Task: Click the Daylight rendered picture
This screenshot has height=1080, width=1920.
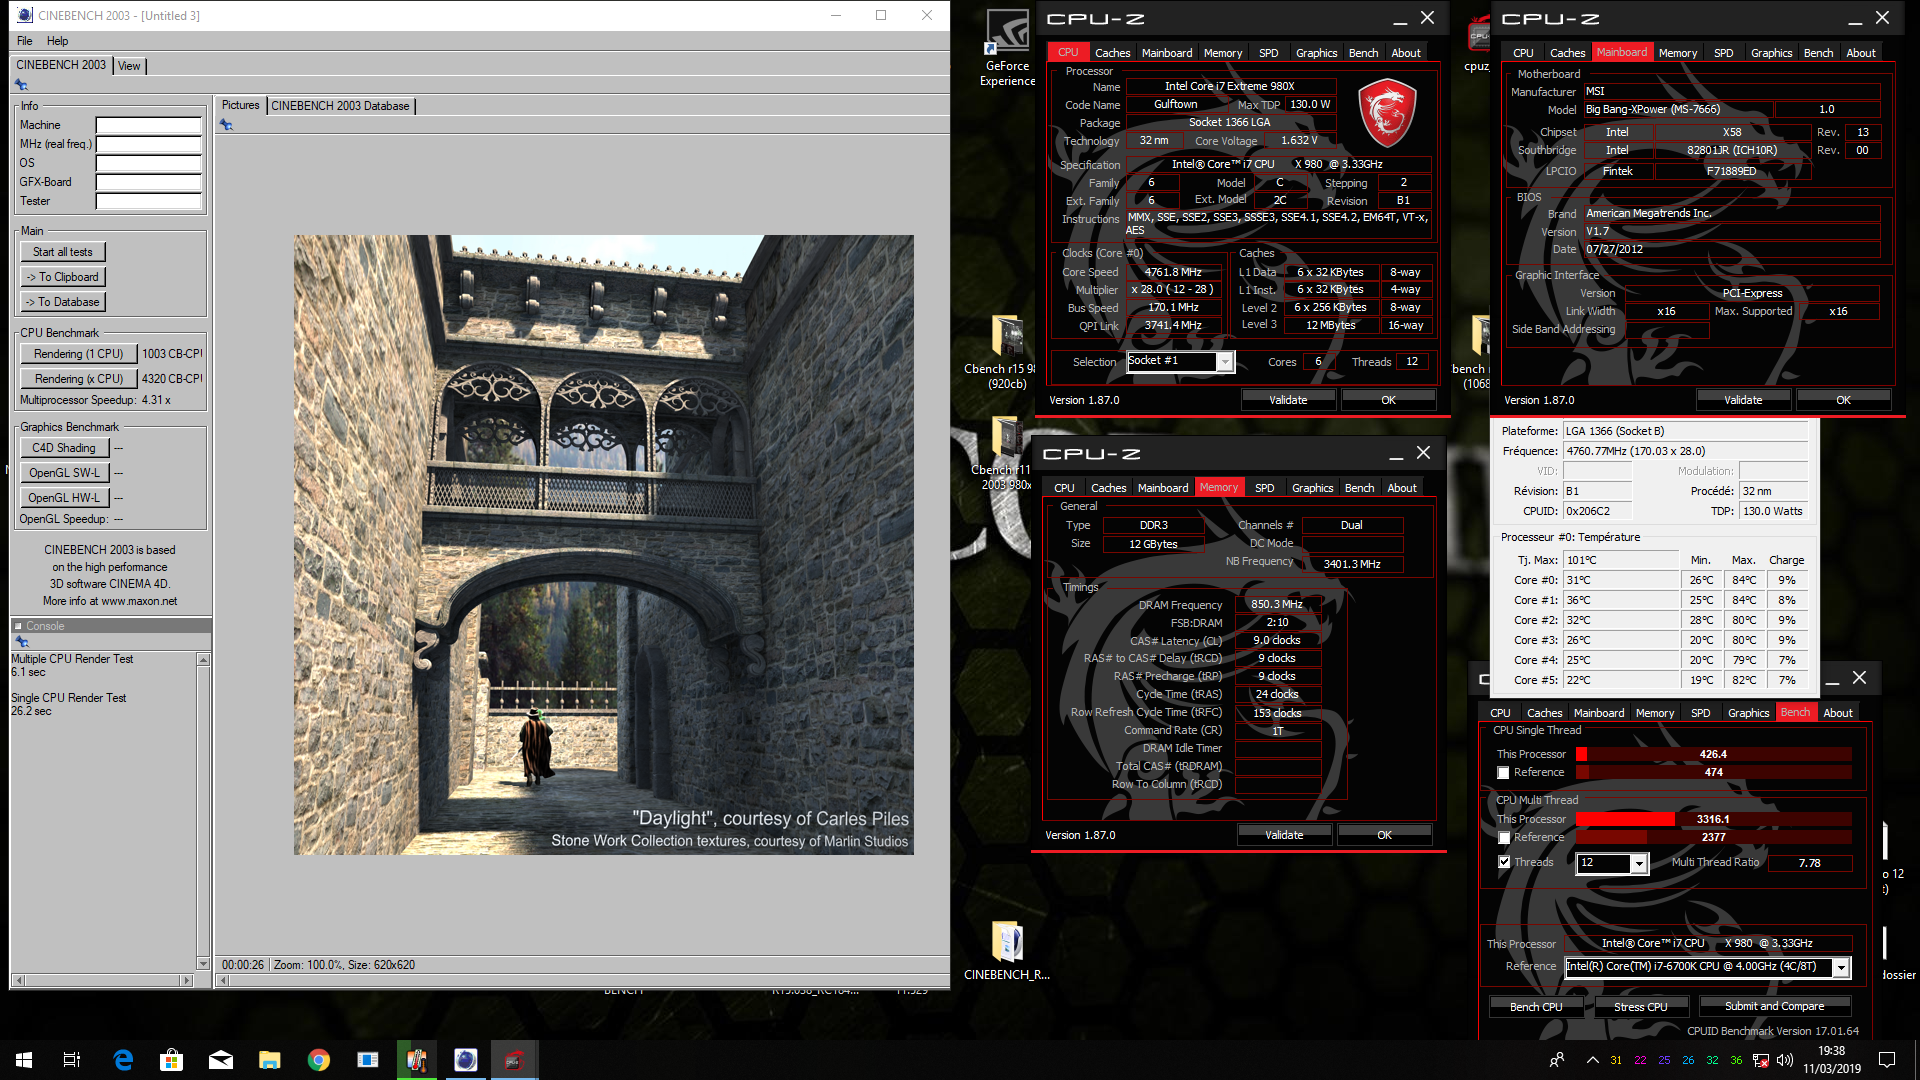Action: pos(603,545)
